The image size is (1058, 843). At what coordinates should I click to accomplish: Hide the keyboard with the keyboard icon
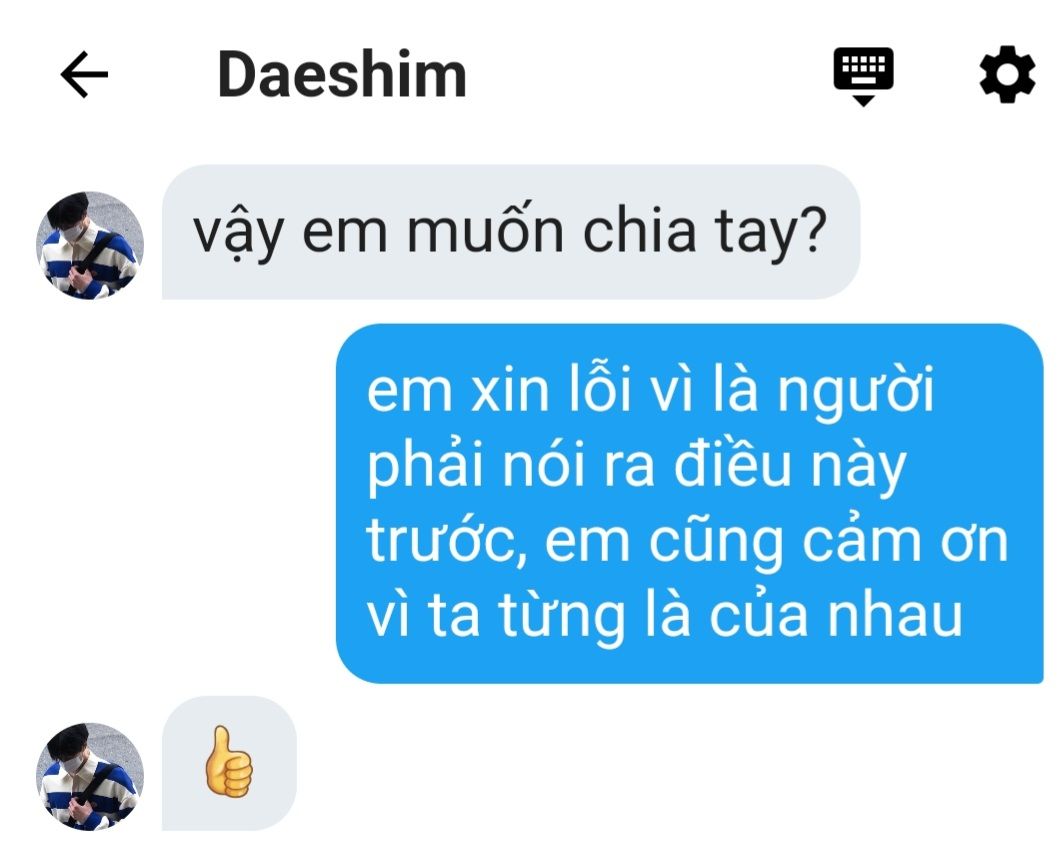point(863,76)
